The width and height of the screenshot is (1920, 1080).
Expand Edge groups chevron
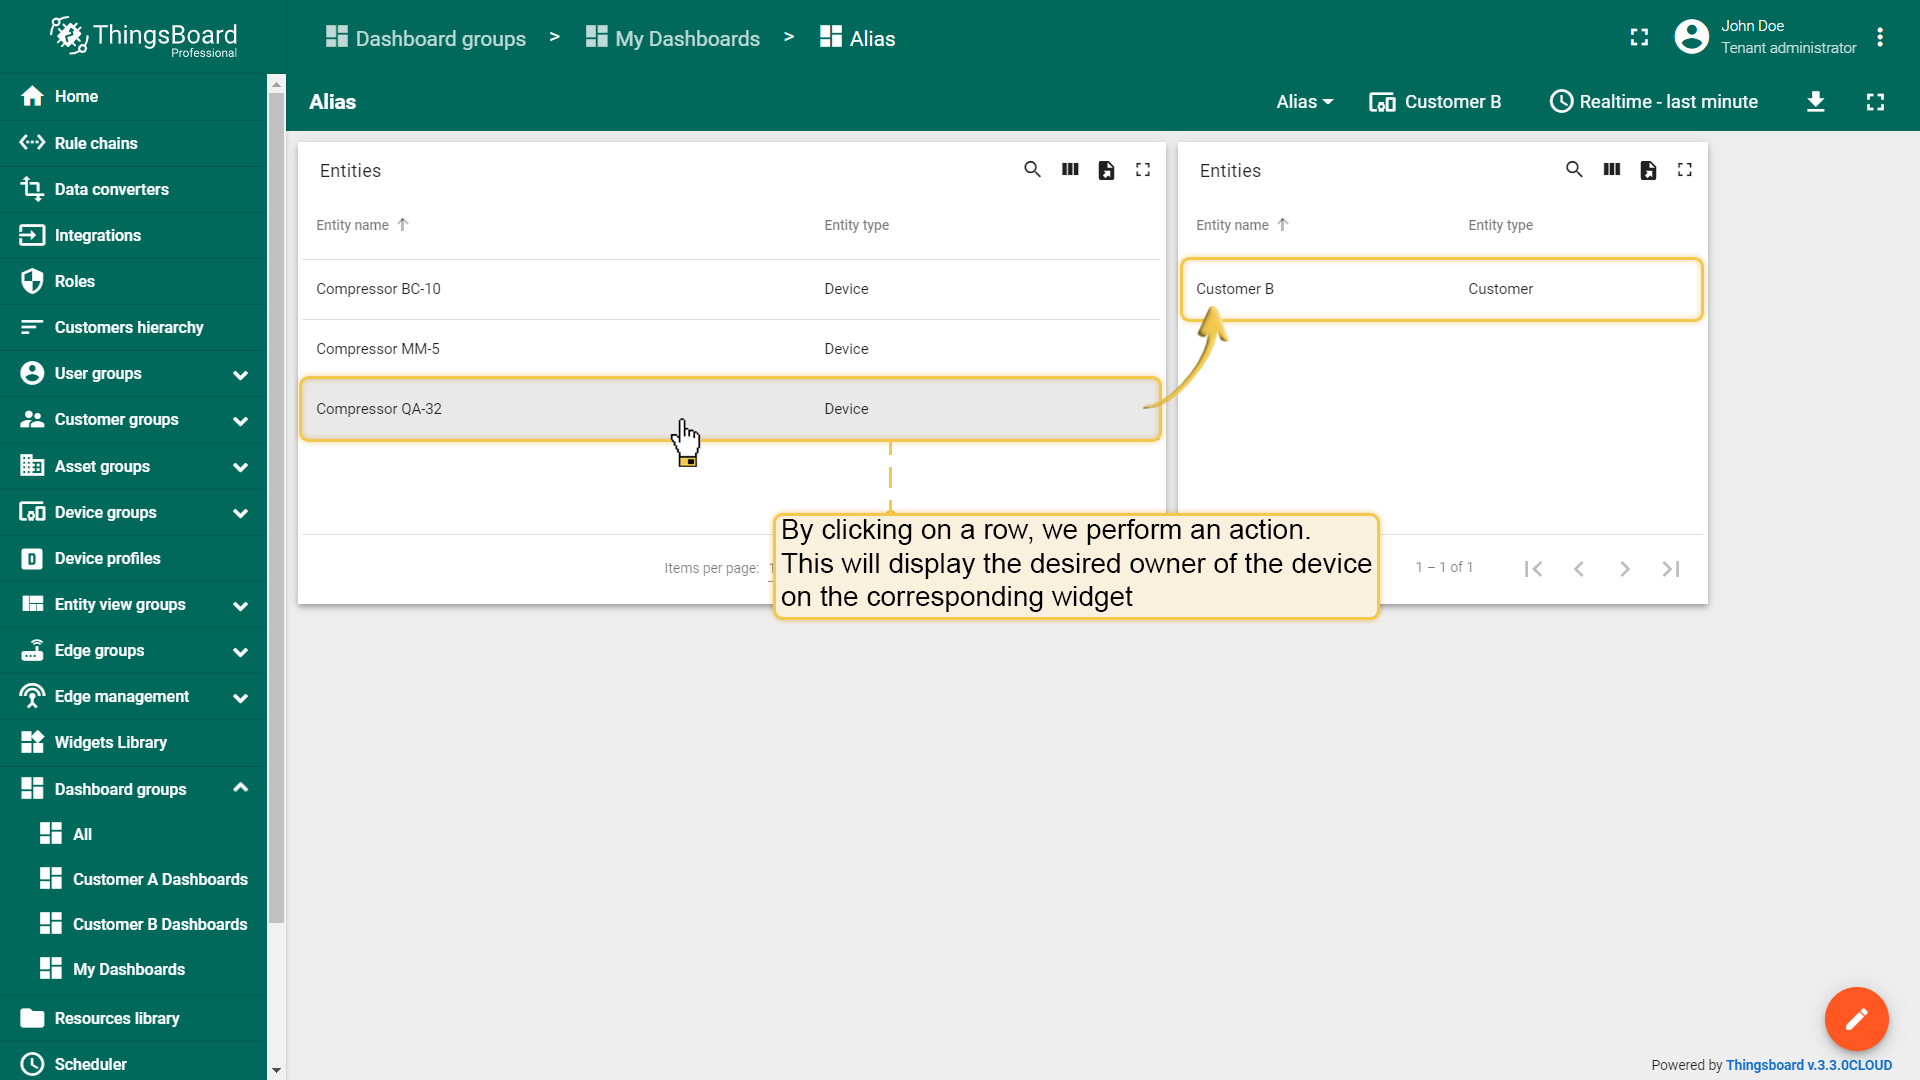240,652
